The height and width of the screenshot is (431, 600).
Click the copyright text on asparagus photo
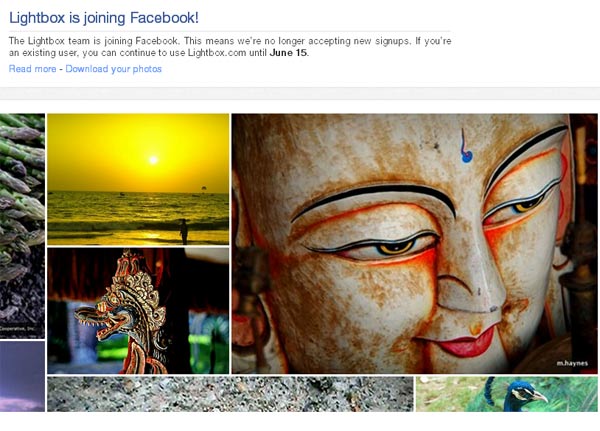[18, 328]
